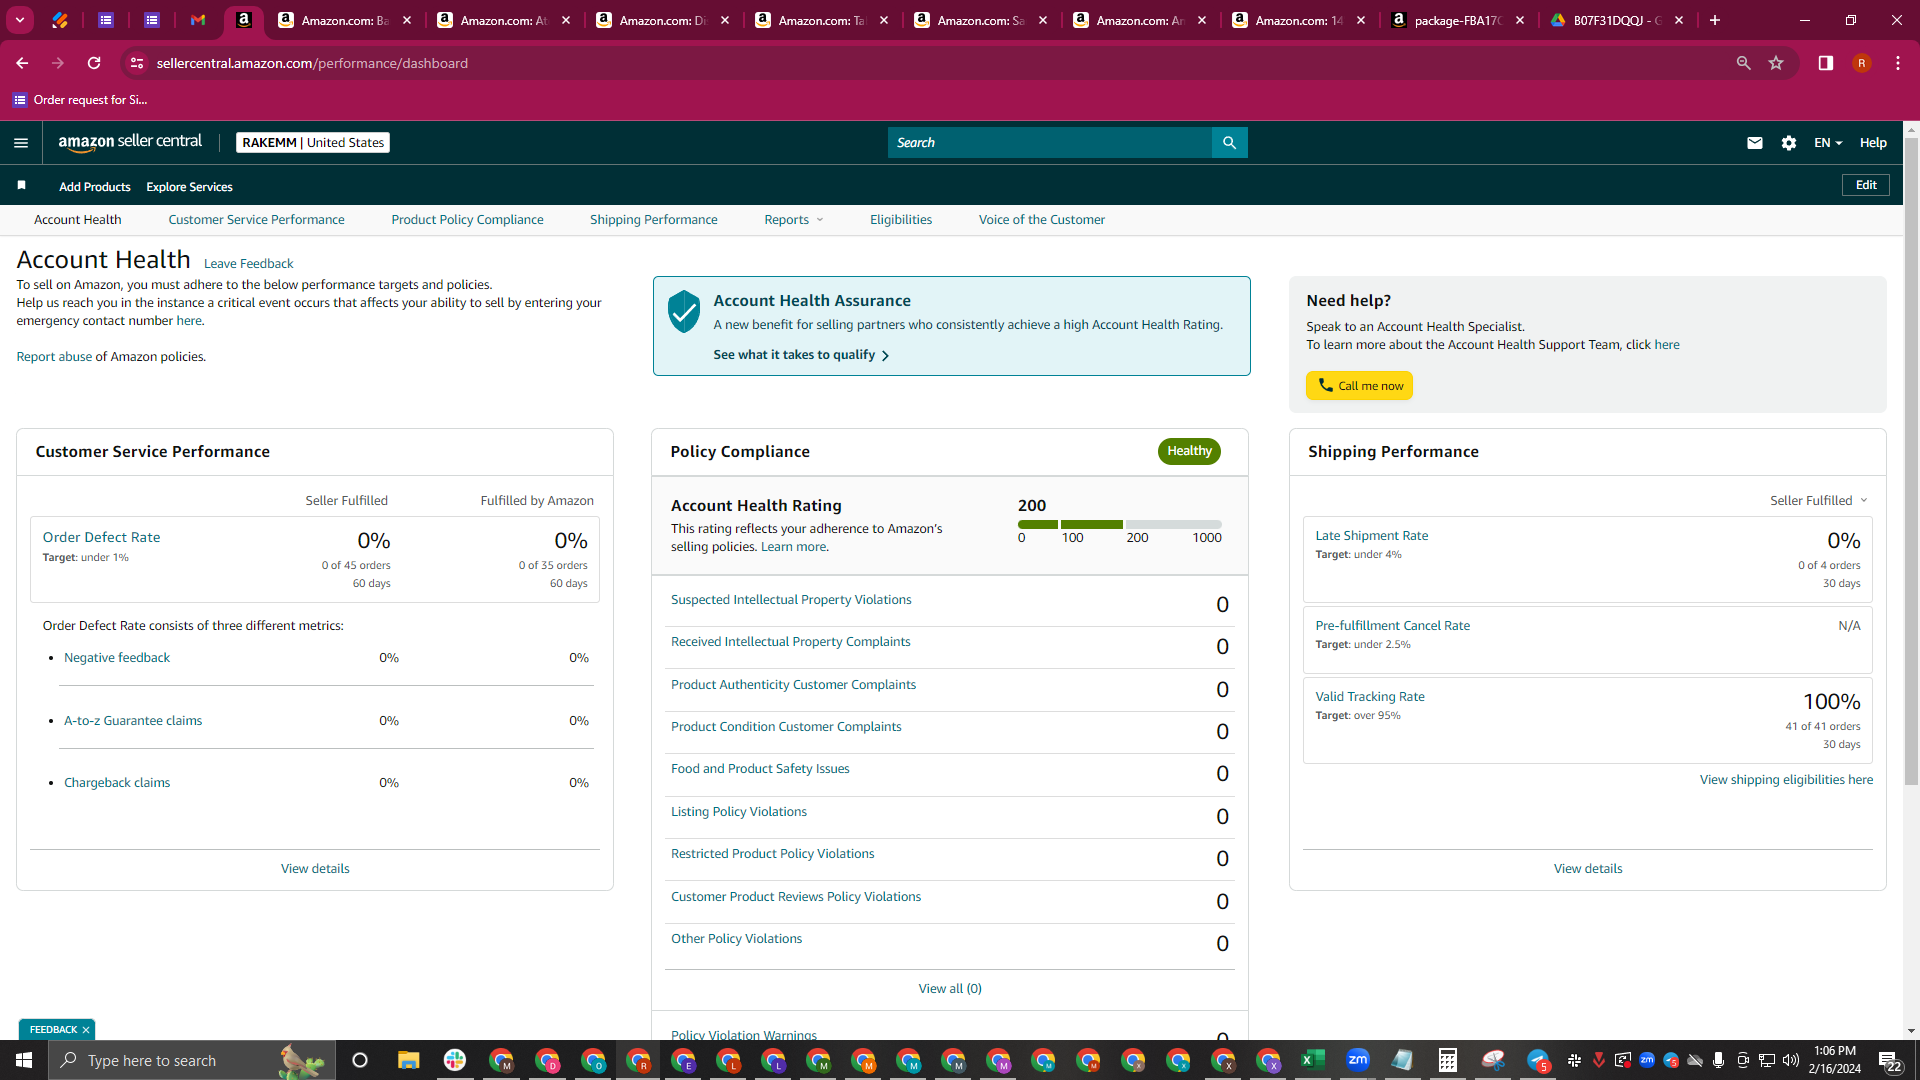Click the Add Products menu item
1920x1080 pixels.
pyautogui.click(x=95, y=187)
